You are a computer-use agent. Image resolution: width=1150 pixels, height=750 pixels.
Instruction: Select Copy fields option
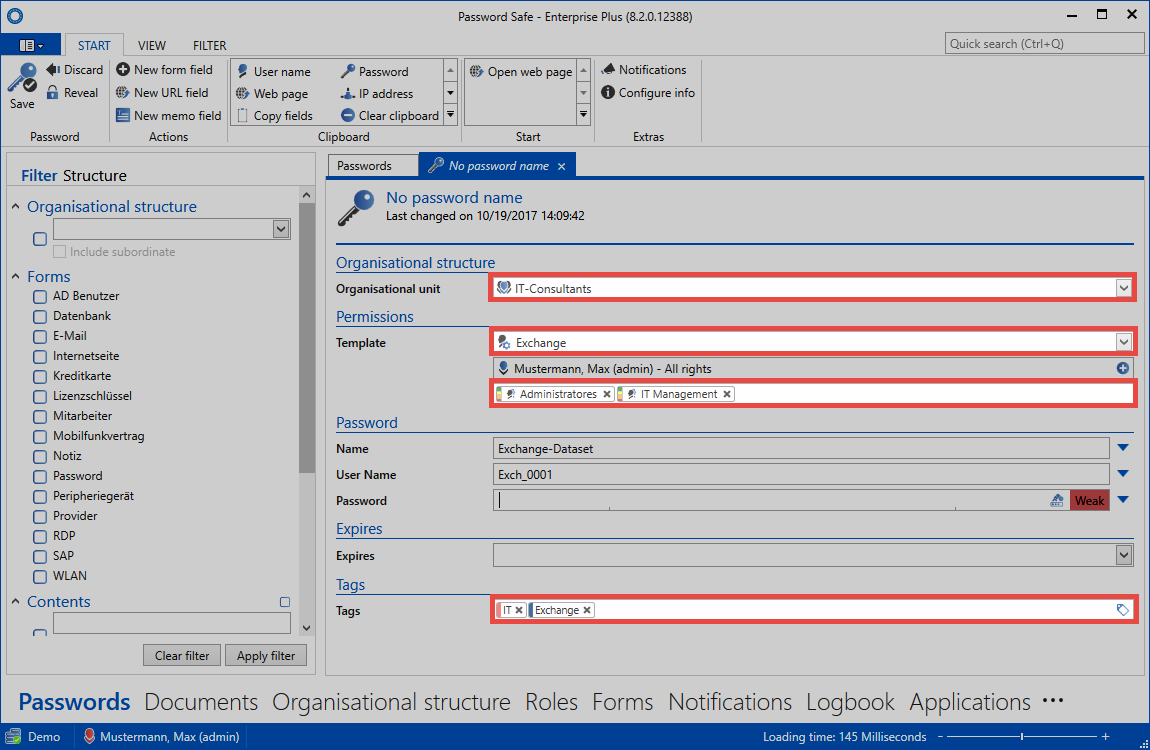click(x=274, y=115)
